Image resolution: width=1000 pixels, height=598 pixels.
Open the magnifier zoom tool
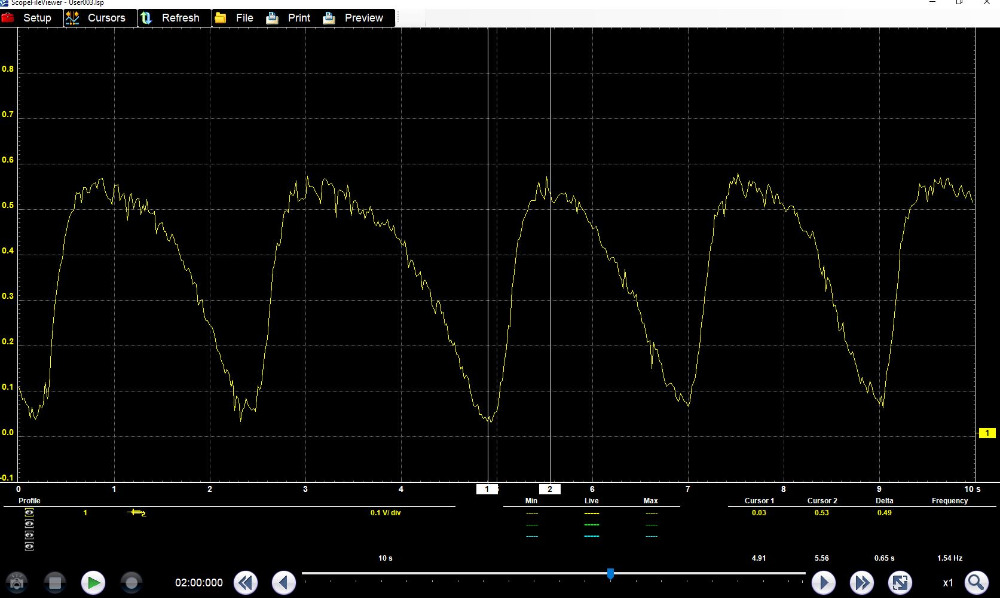tap(976, 582)
